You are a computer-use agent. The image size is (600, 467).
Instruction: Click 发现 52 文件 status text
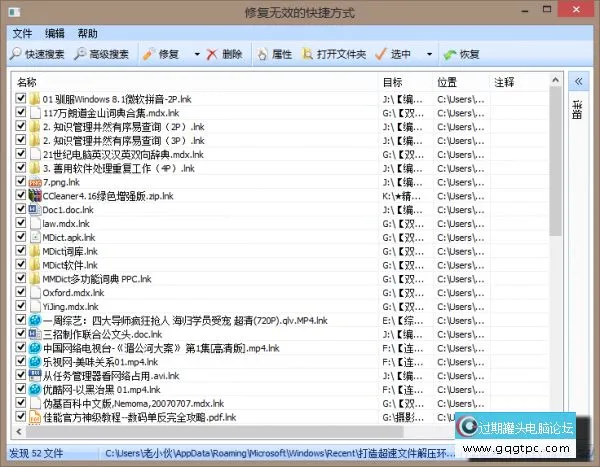36,454
